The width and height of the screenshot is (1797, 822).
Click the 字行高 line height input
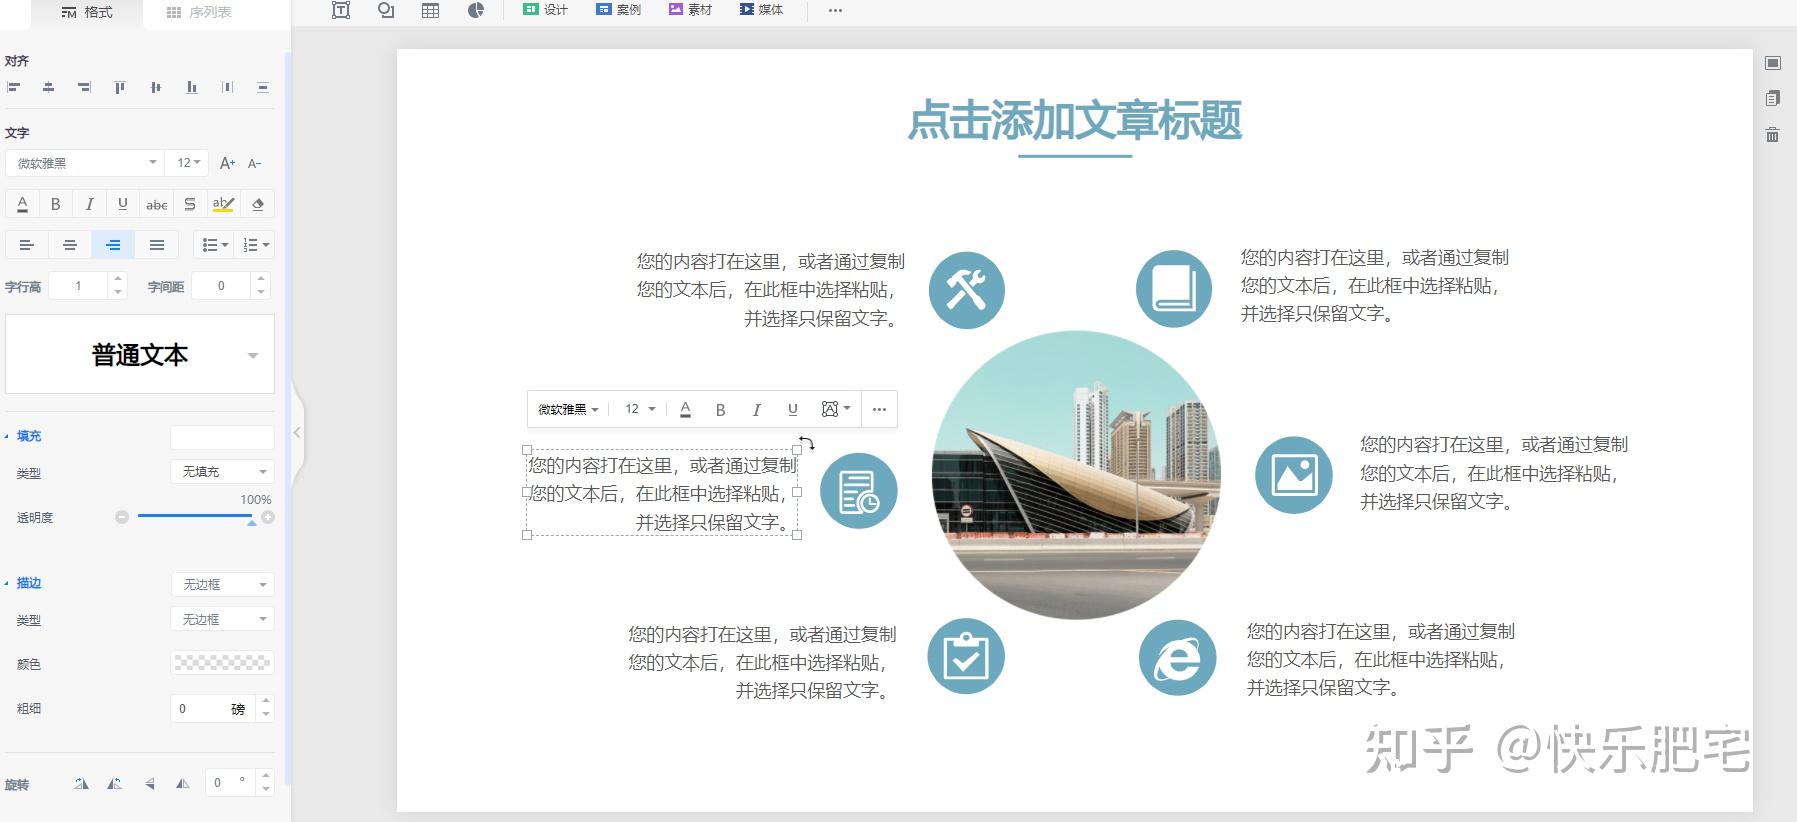(79, 286)
